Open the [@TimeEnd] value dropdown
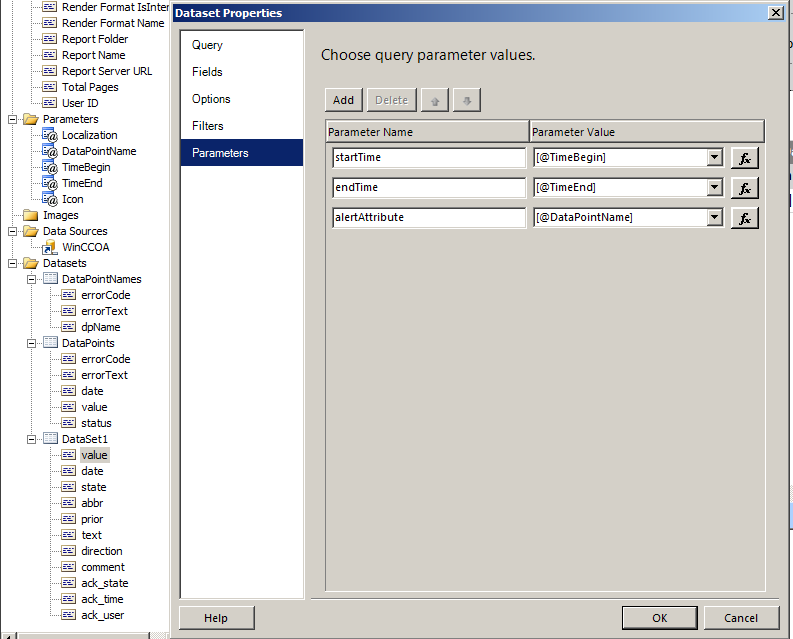This screenshot has width=793, height=639. click(x=714, y=188)
